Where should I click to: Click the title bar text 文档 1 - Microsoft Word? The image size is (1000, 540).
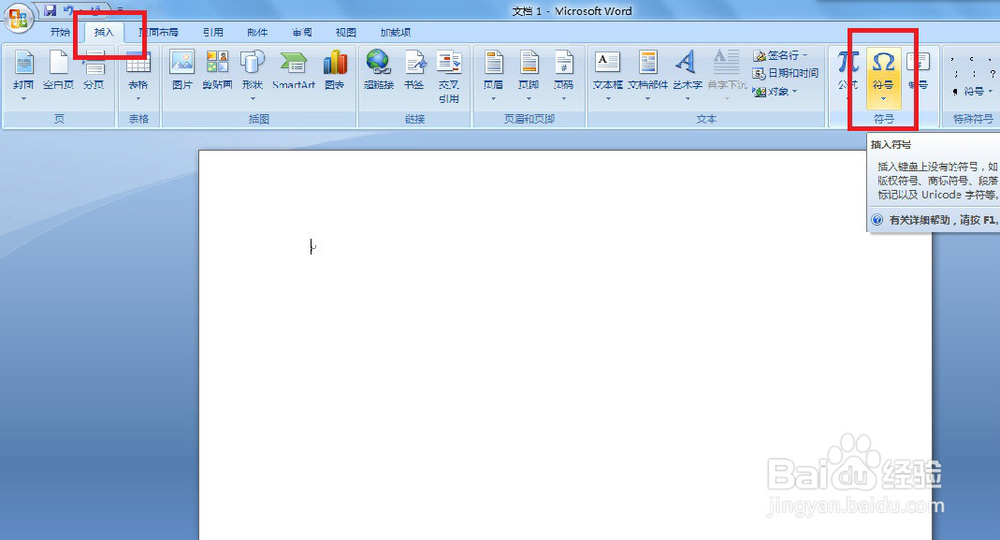[x=572, y=11]
